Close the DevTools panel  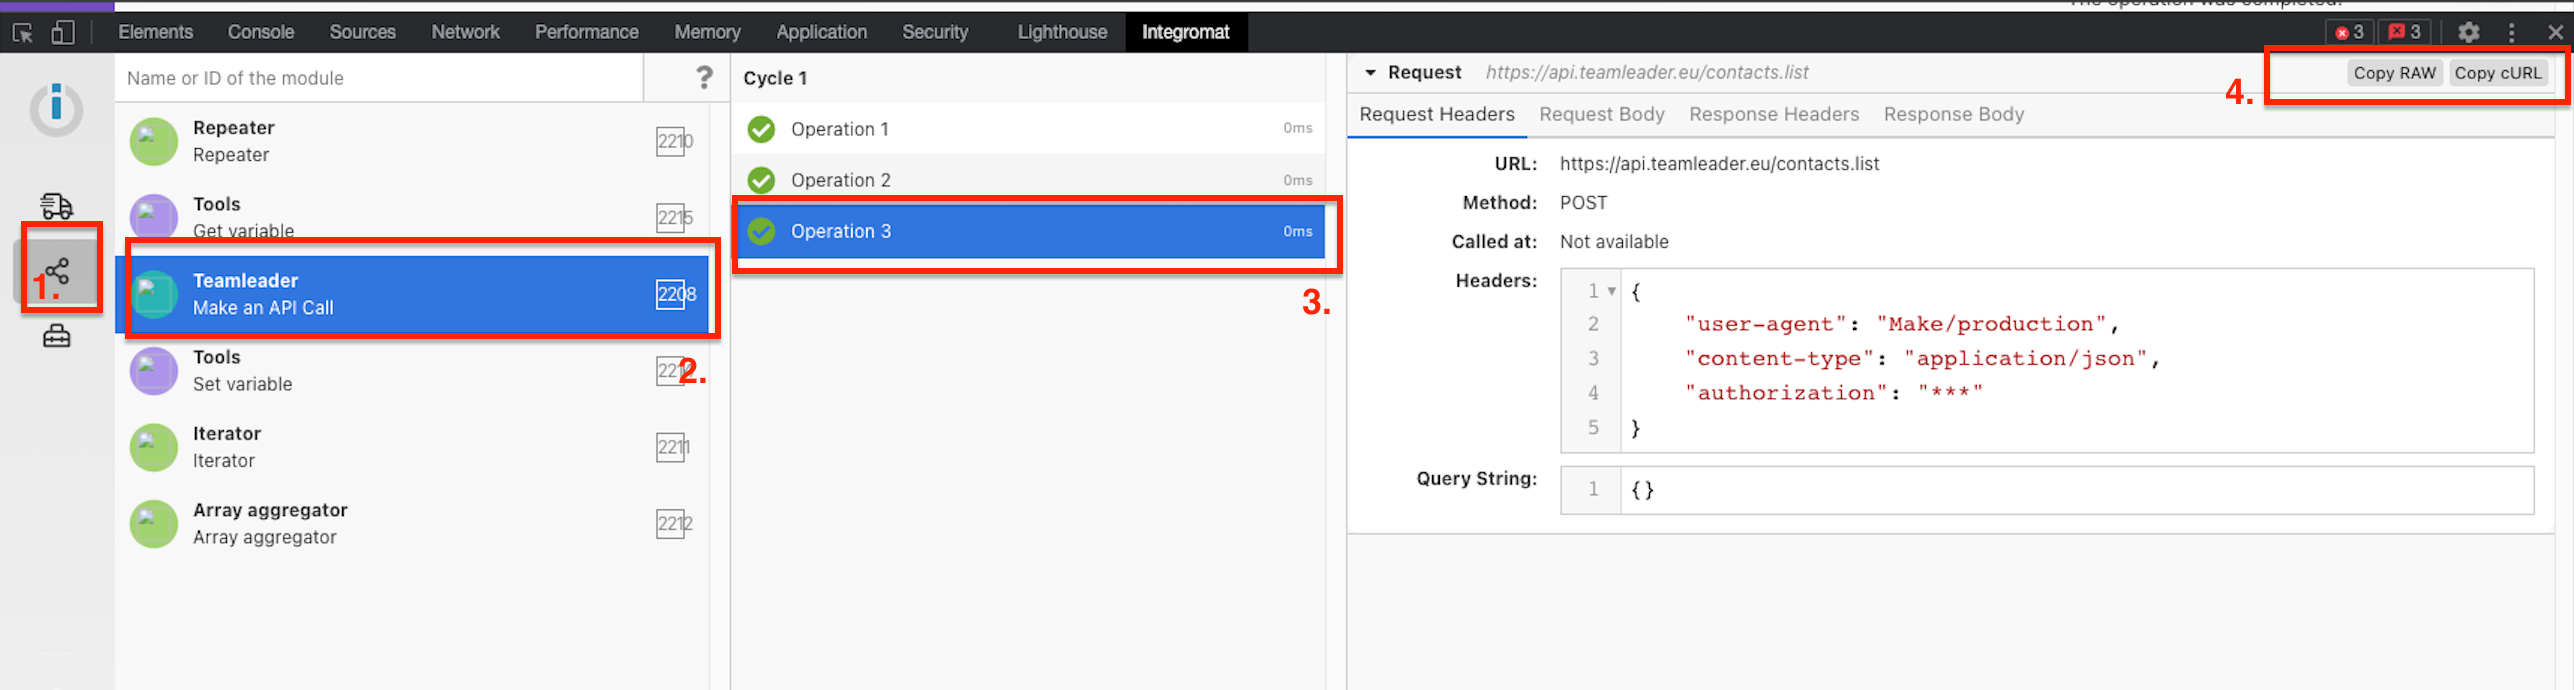2555,32
